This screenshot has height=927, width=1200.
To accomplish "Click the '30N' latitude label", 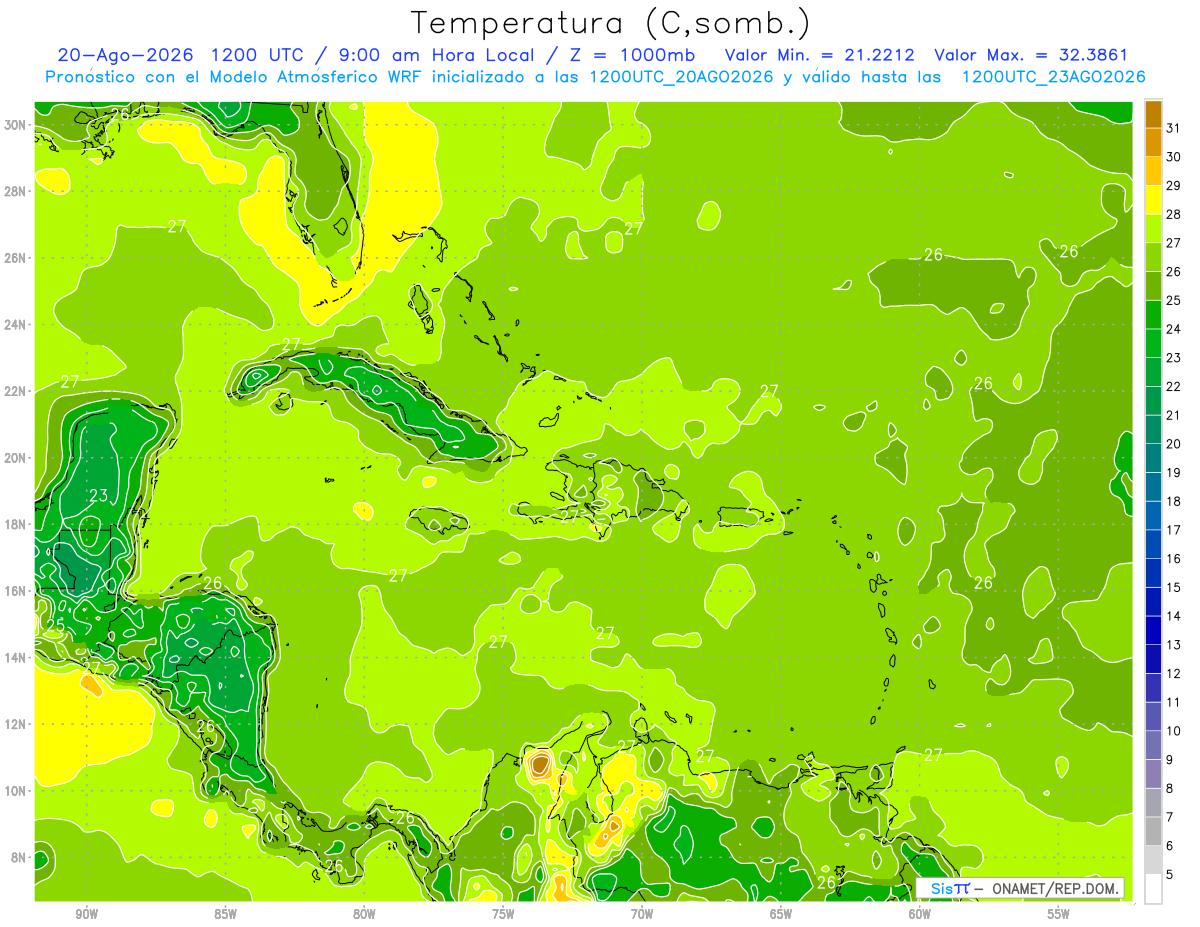I will (x=14, y=124).
